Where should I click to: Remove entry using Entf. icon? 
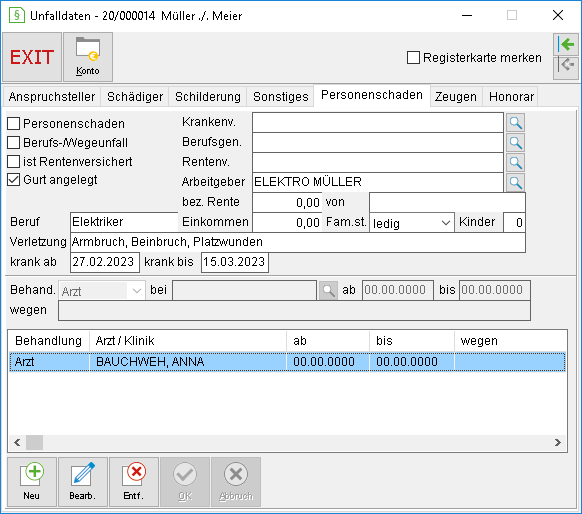pos(134,482)
